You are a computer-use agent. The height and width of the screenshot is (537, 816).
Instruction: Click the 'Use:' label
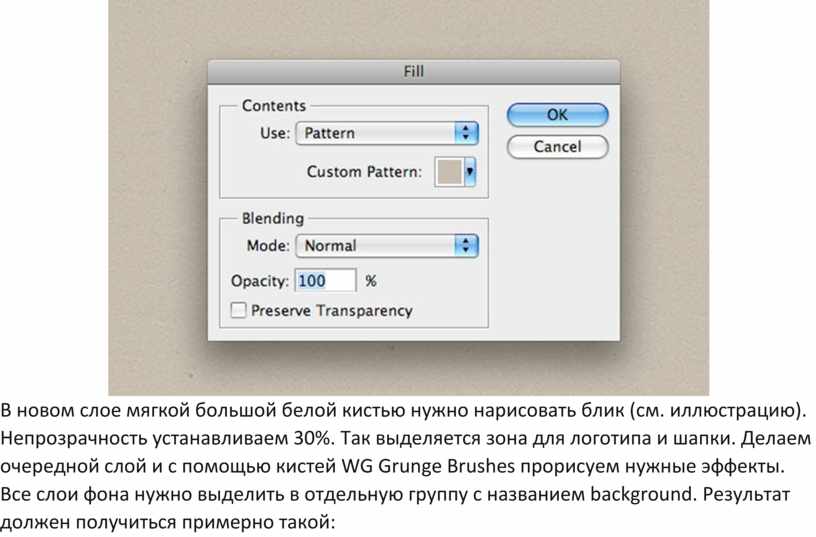(x=275, y=133)
